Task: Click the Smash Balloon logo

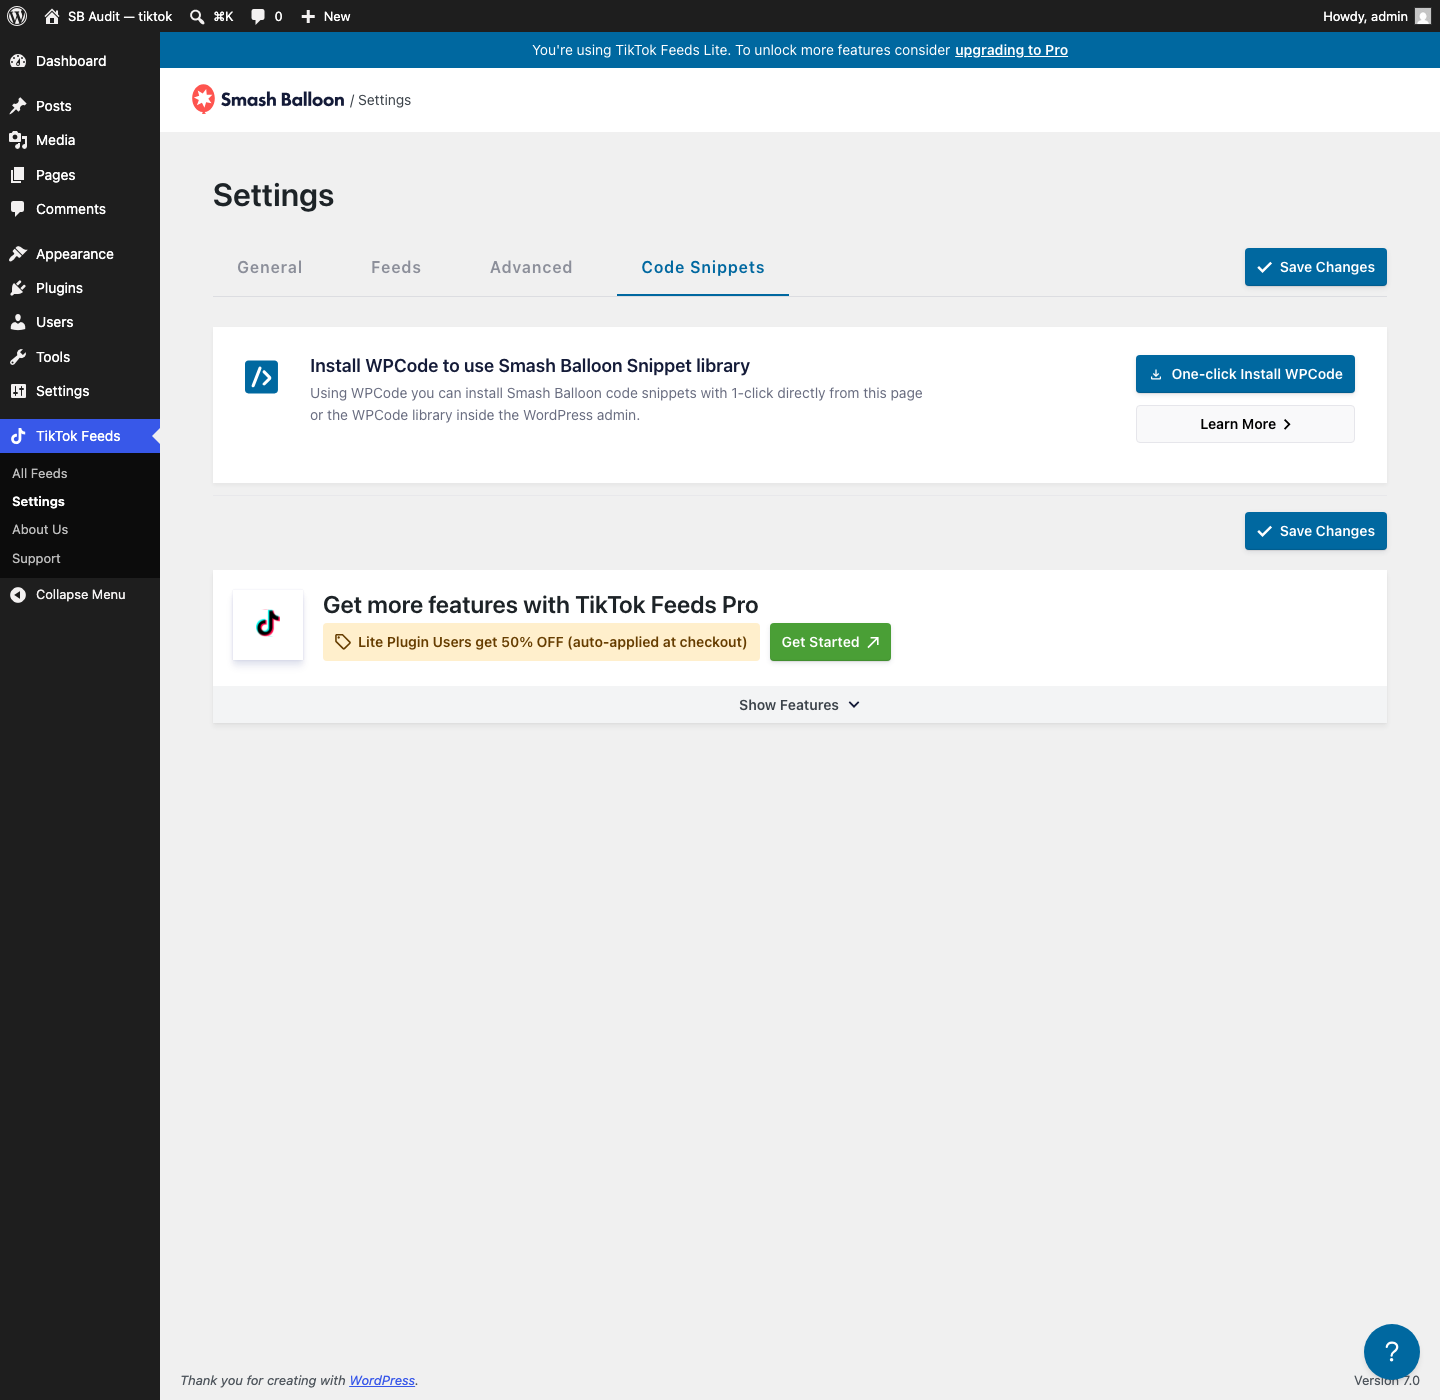Action: (268, 99)
